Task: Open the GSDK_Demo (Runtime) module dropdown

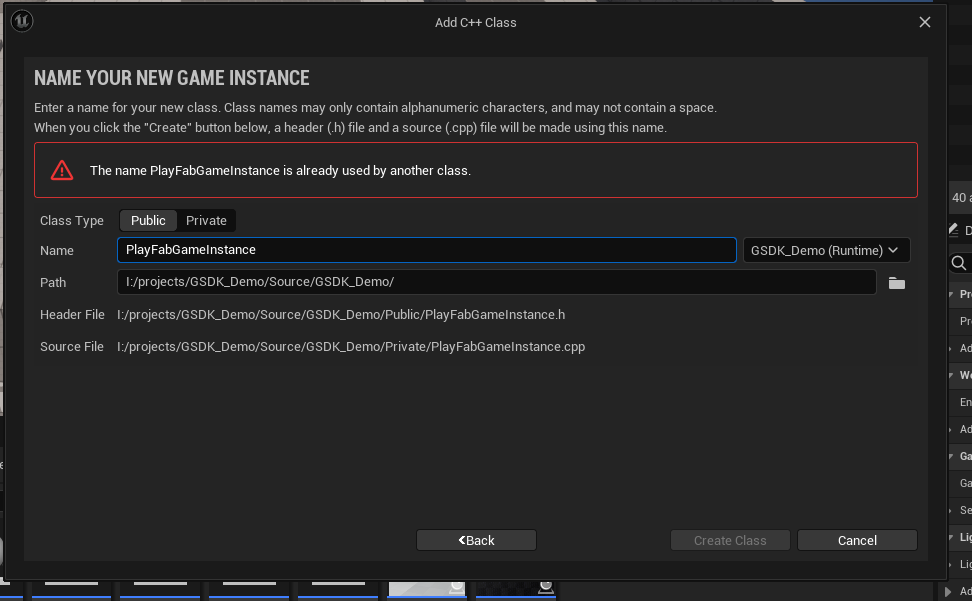Action: [826, 250]
